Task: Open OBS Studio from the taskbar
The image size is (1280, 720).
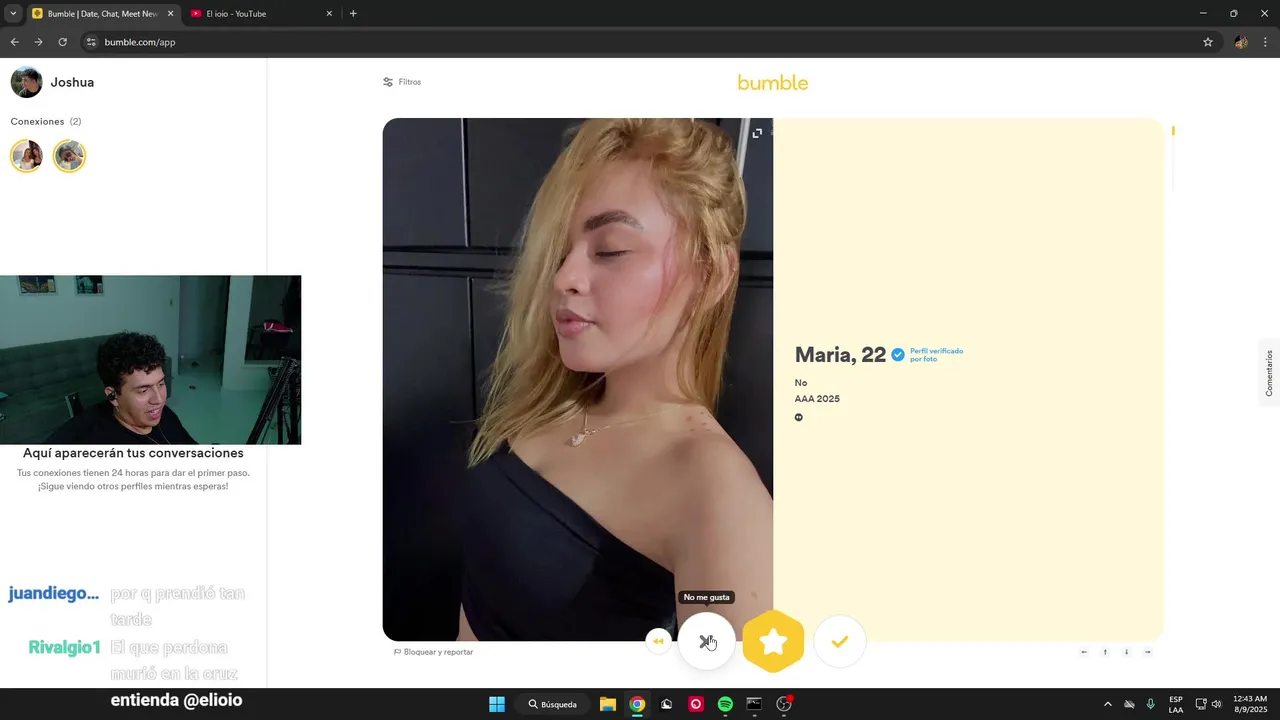Action: click(784, 704)
